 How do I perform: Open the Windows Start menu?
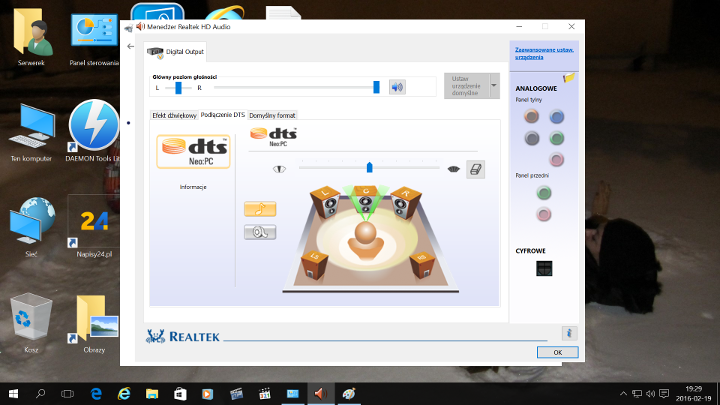tap(13, 394)
